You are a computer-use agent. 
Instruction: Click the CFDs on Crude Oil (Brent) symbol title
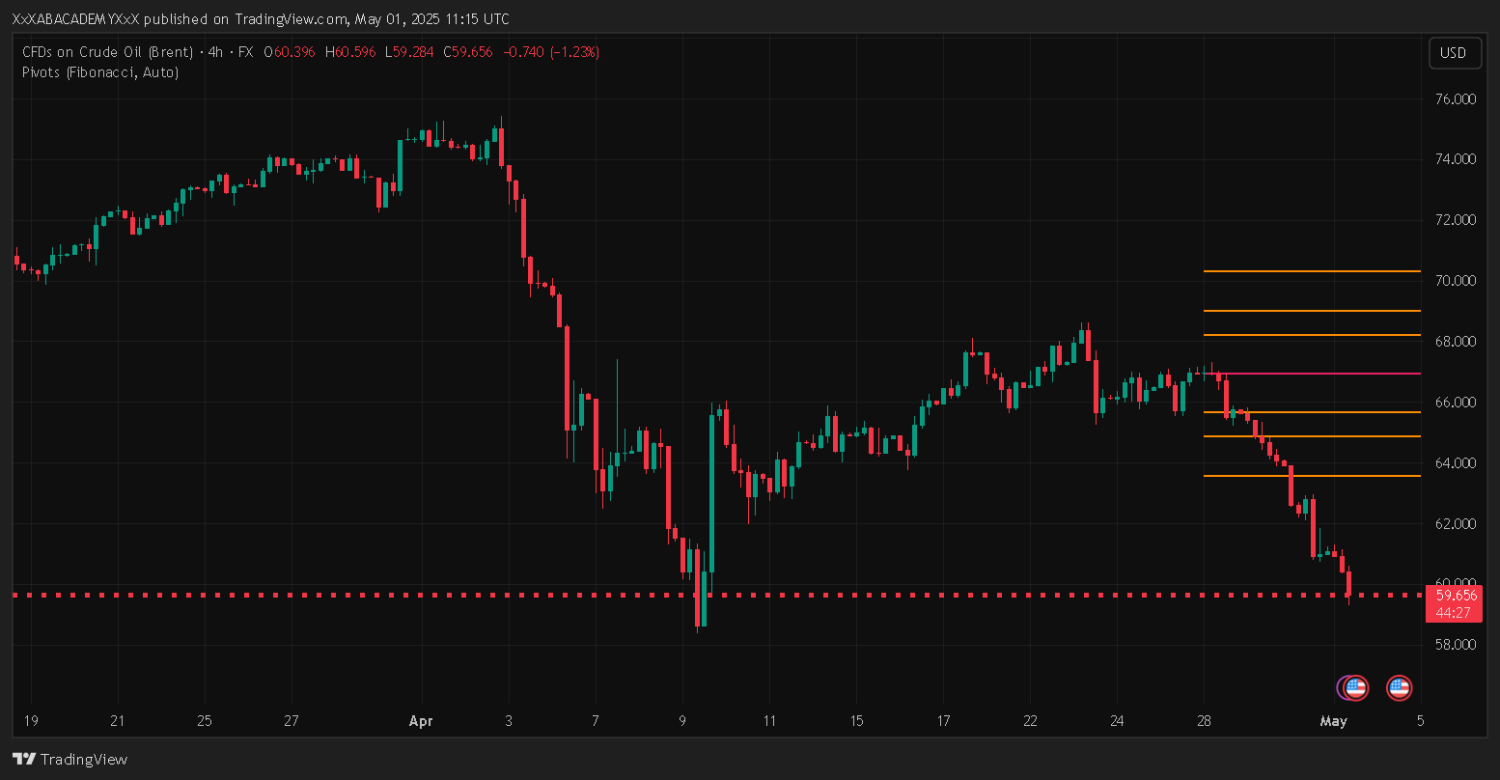click(110, 52)
